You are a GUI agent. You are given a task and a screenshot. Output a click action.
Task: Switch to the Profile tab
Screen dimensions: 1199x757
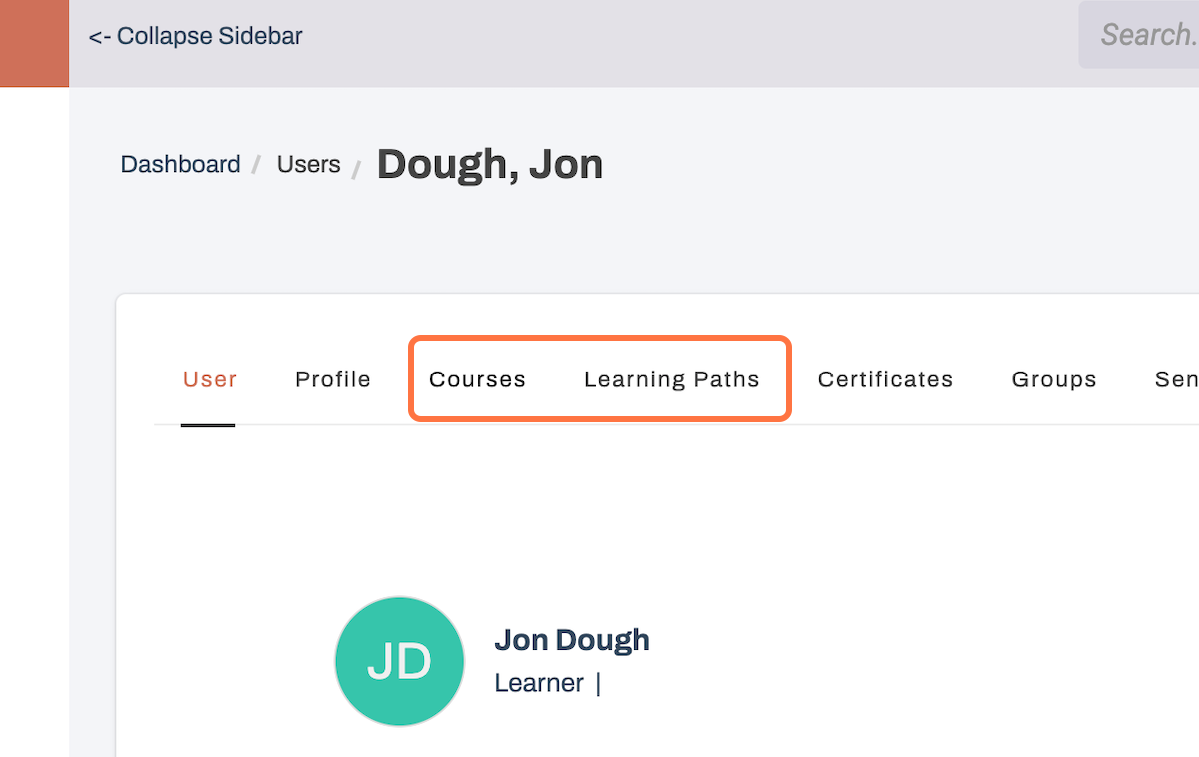point(332,379)
